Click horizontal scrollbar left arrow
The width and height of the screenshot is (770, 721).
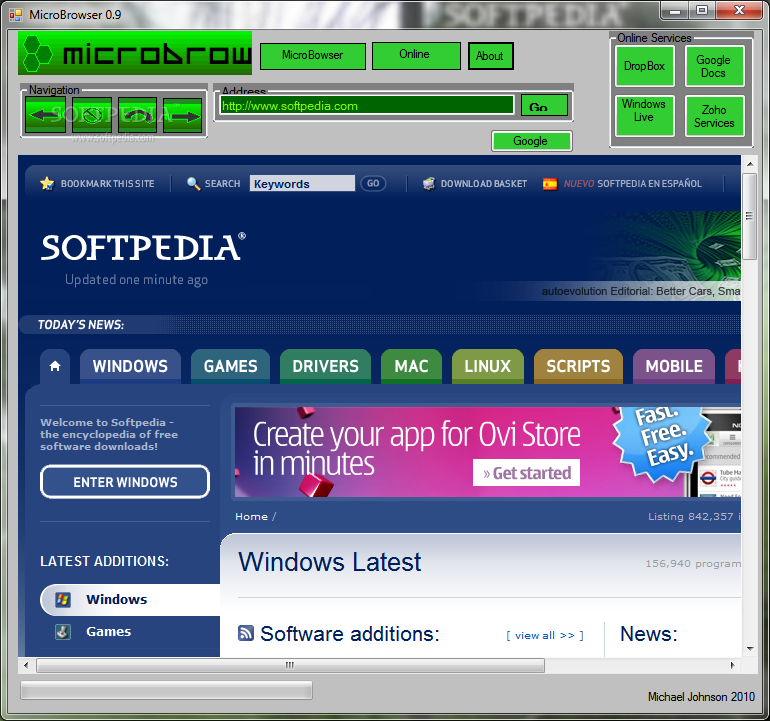click(26, 666)
